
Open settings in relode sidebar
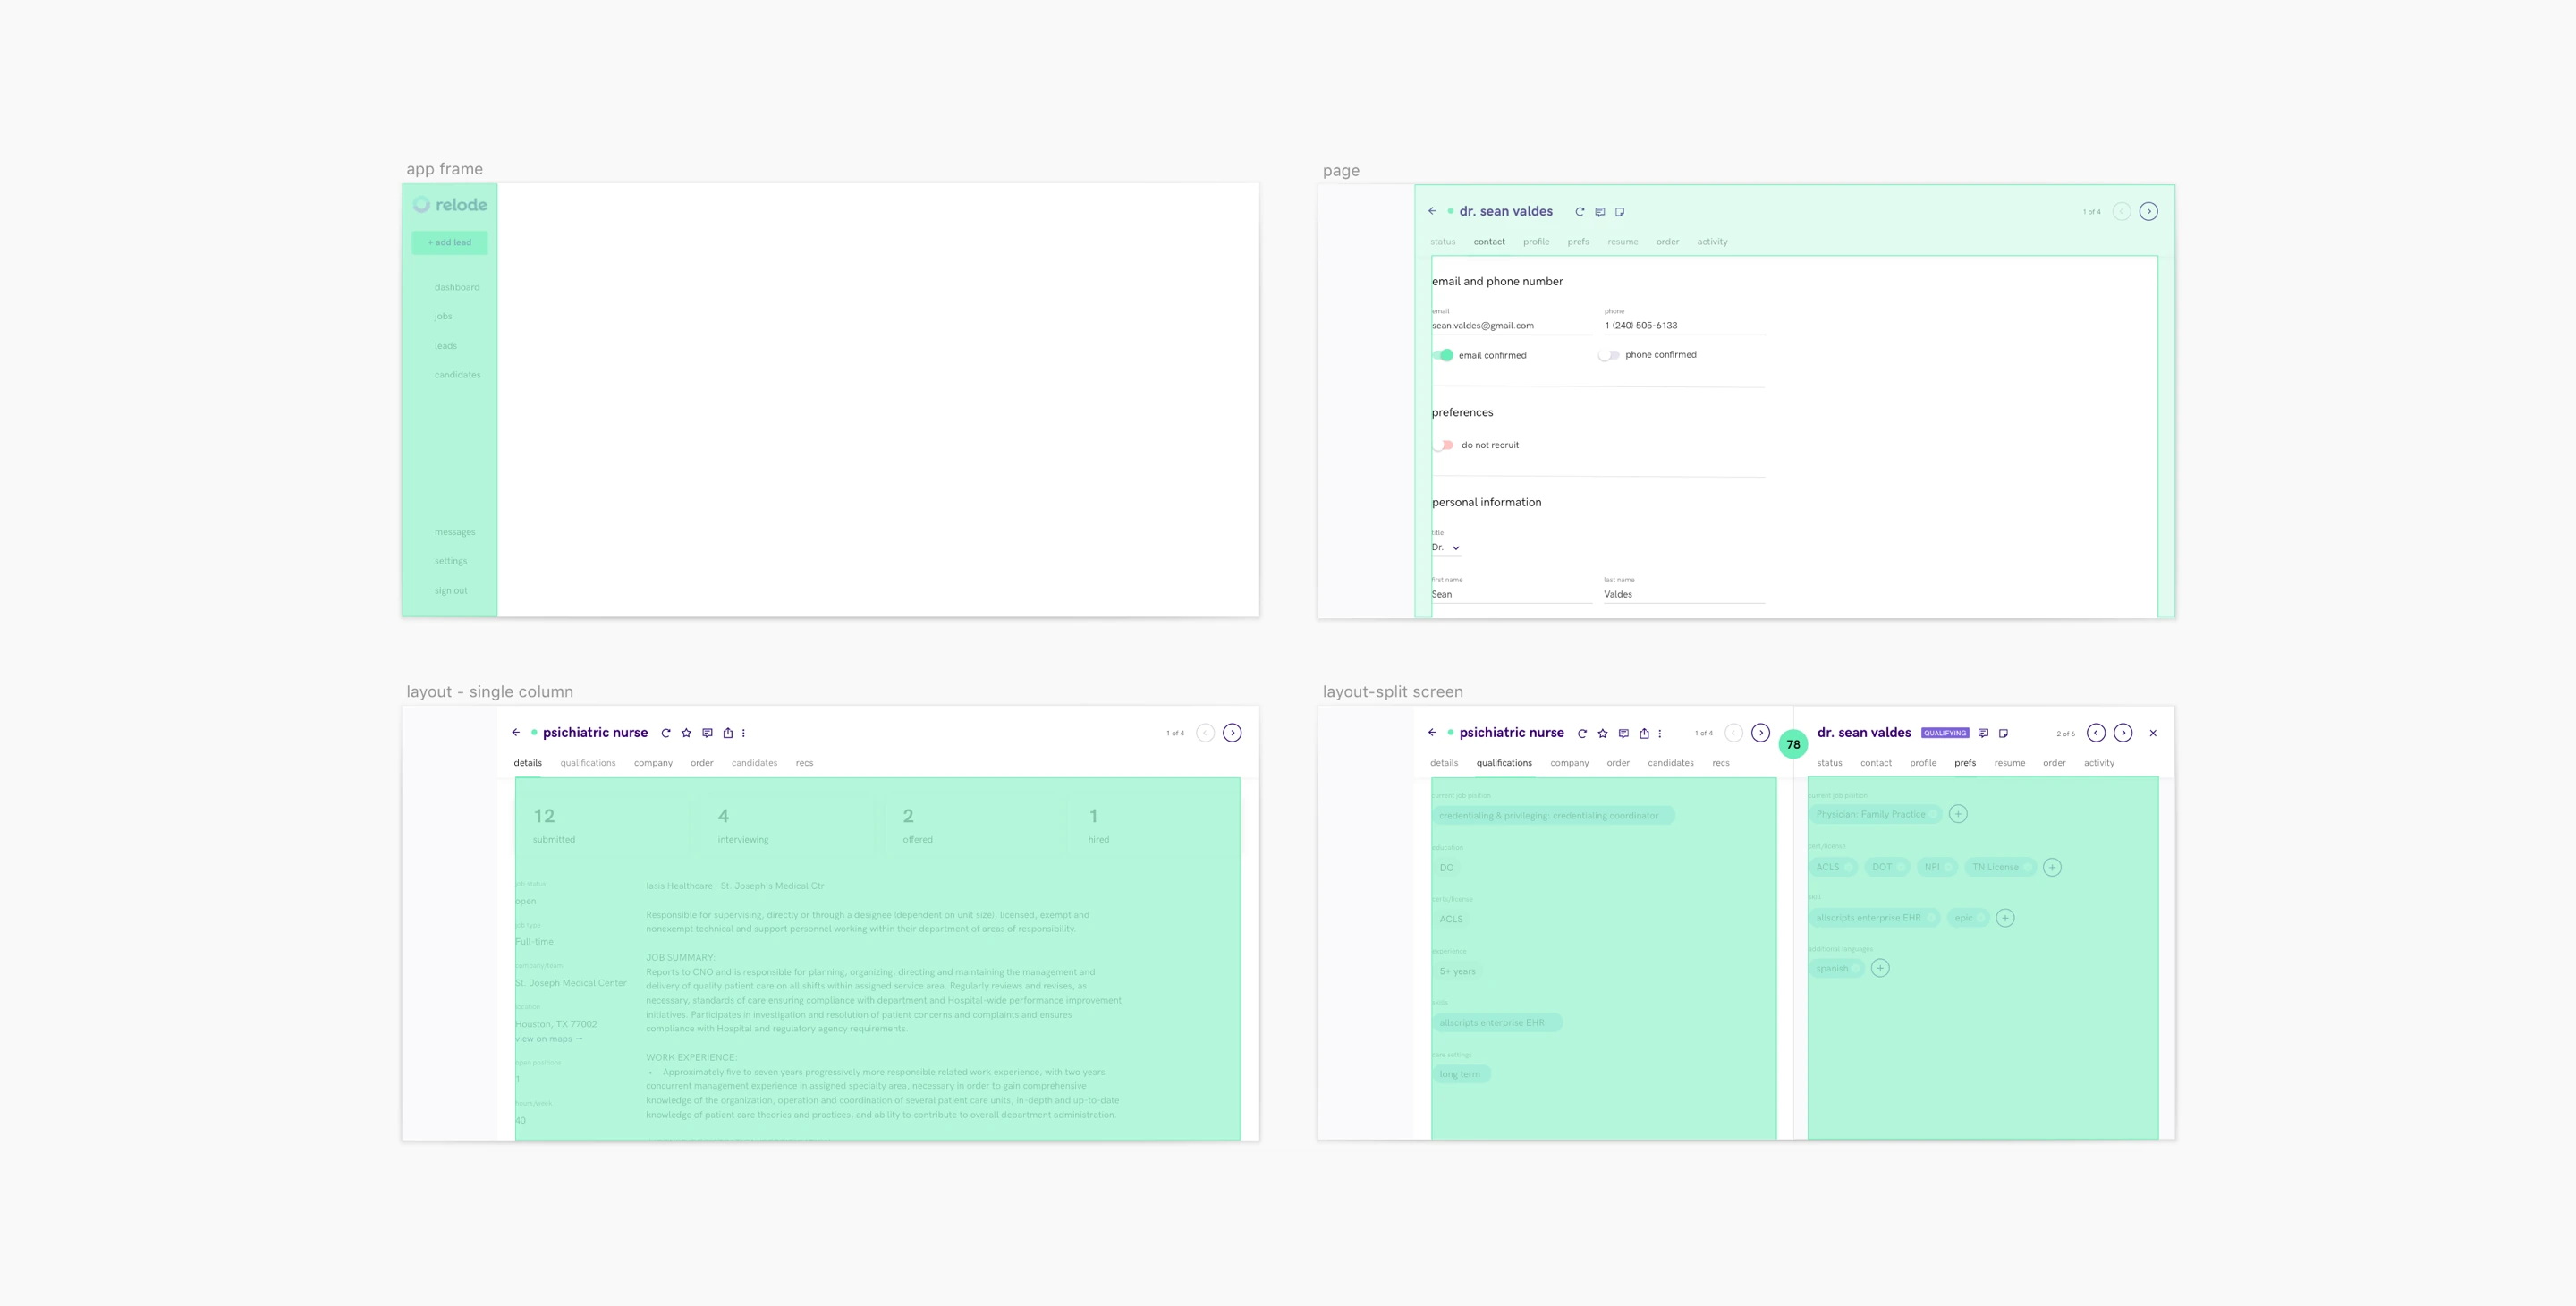pos(451,561)
